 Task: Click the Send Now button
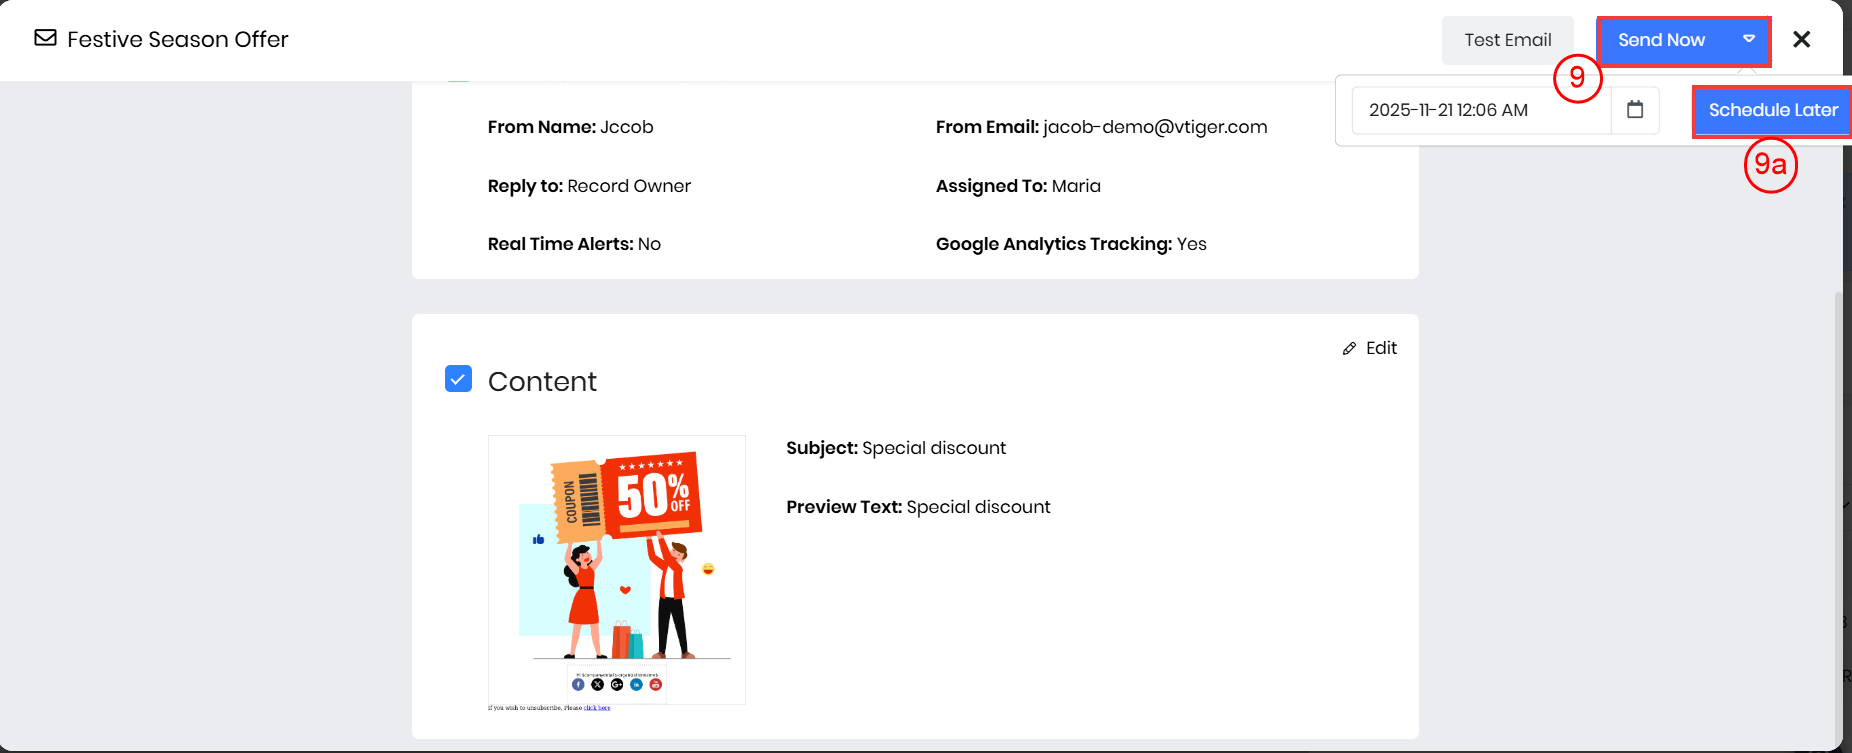tap(1661, 40)
